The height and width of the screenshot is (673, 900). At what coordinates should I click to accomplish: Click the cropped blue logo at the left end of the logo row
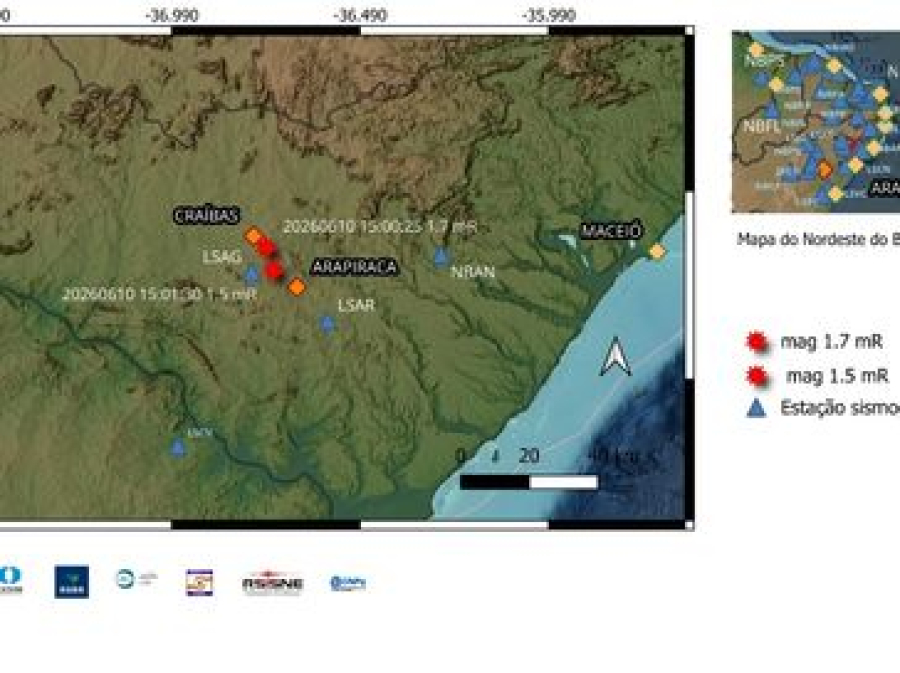(10, 579)
